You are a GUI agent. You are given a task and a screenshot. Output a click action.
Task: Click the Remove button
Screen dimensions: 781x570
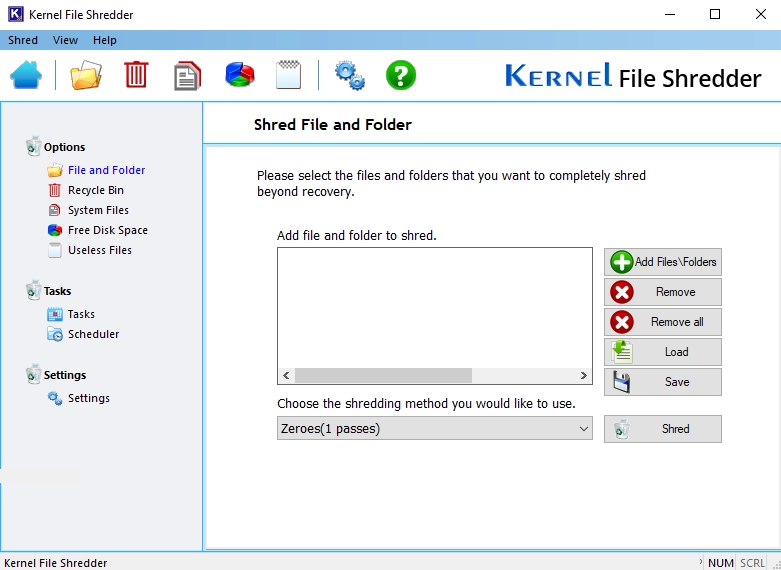[x=662, y=291]
